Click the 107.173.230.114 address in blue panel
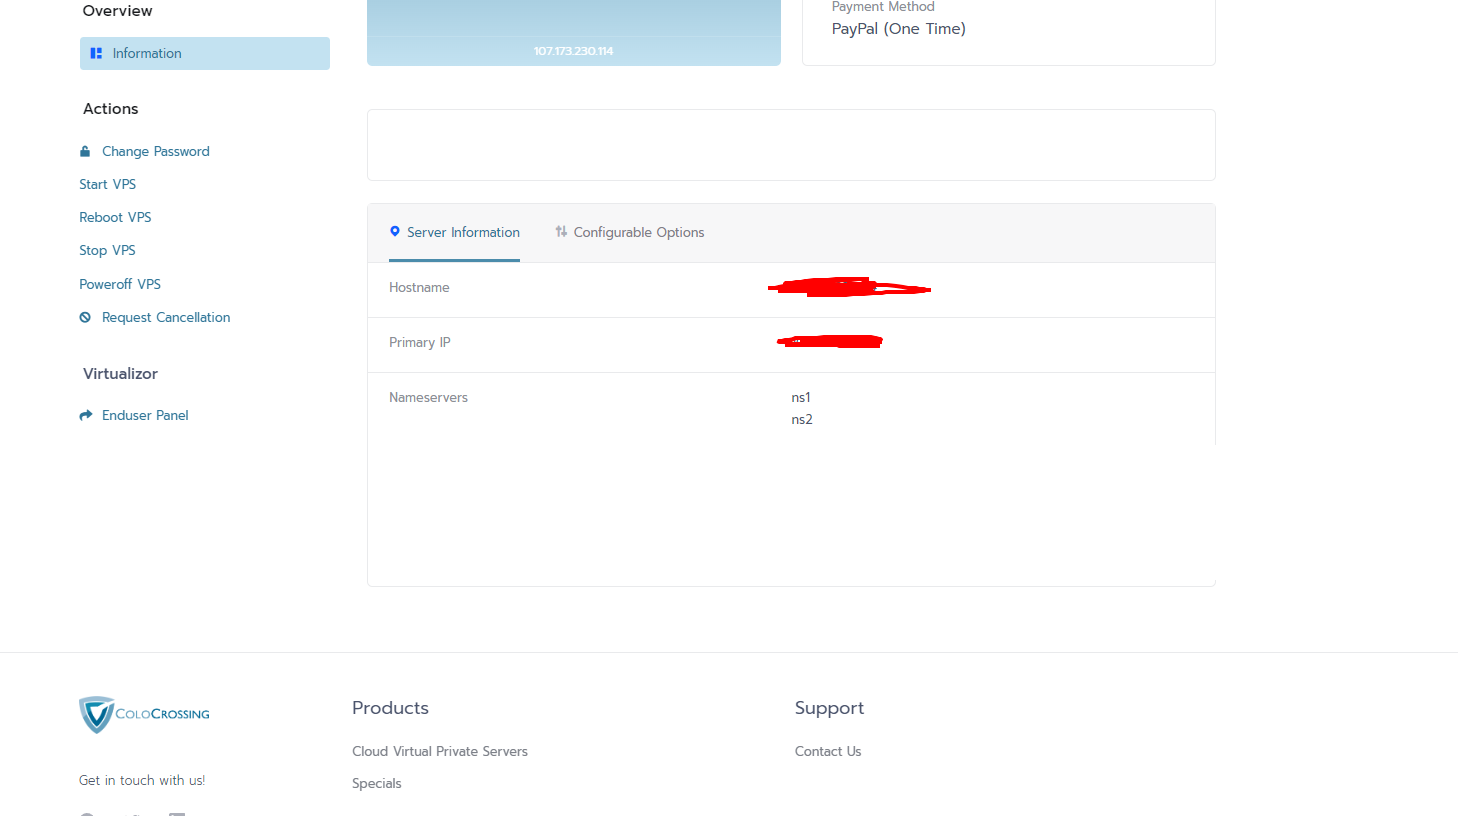Screen dimensions: 1458x816 pos(573,51)
